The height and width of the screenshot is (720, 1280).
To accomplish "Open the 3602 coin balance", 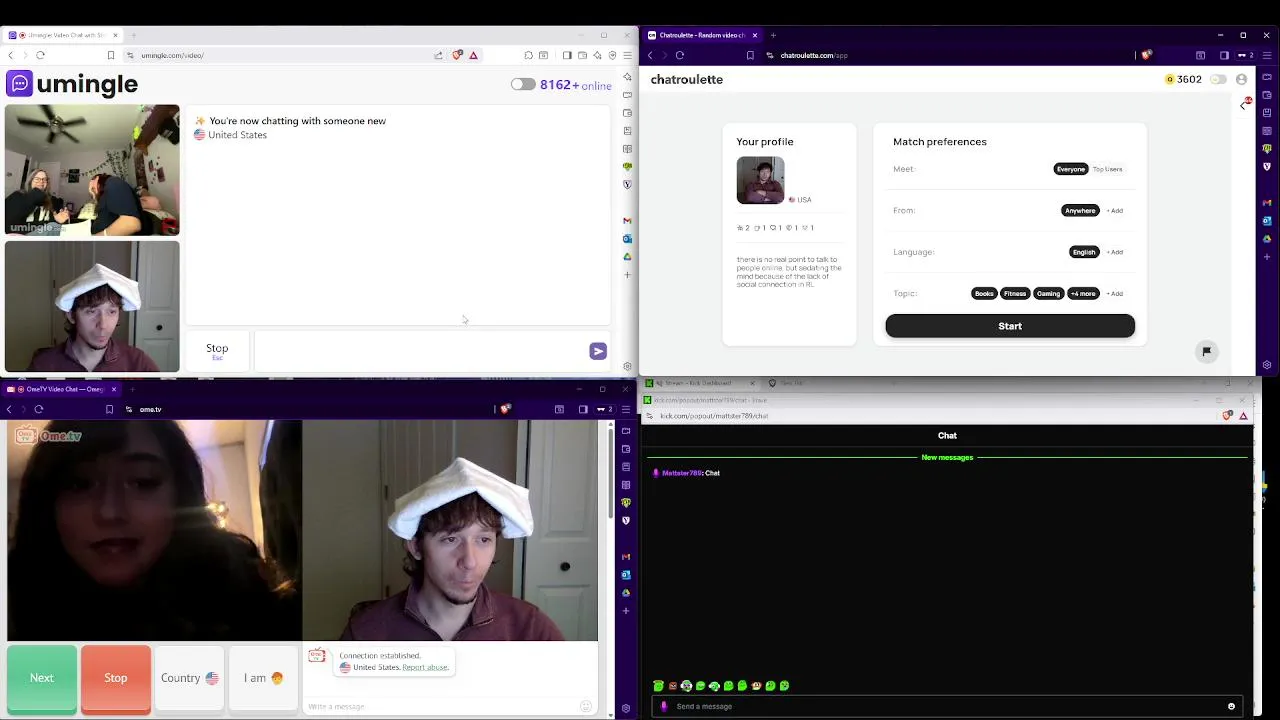I will (x=1183, y=79).
